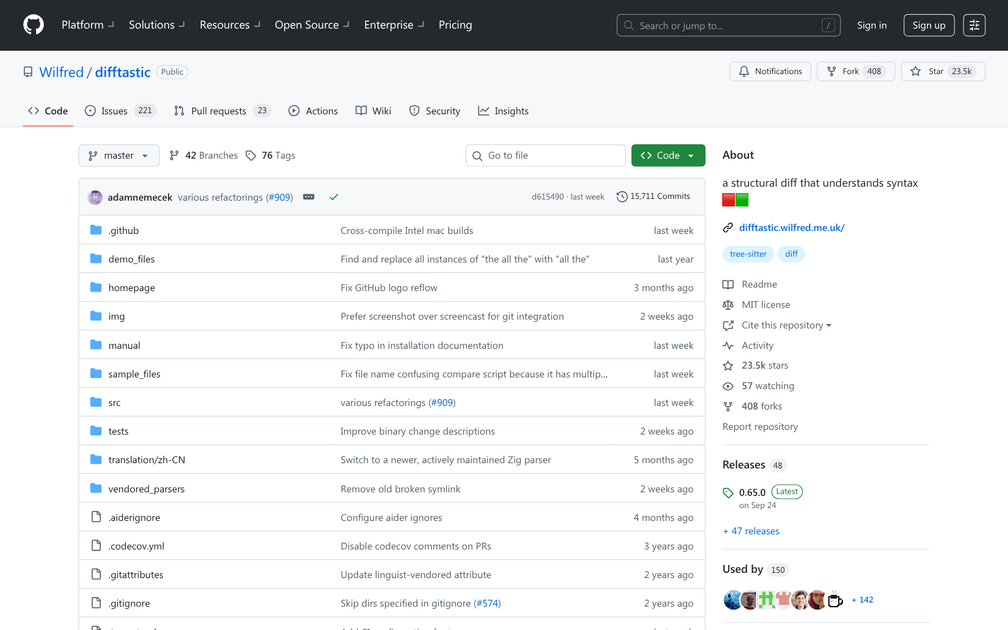Open the Platform navigation menu
This screenshot has width=1008, height=630.
[87, 25]
